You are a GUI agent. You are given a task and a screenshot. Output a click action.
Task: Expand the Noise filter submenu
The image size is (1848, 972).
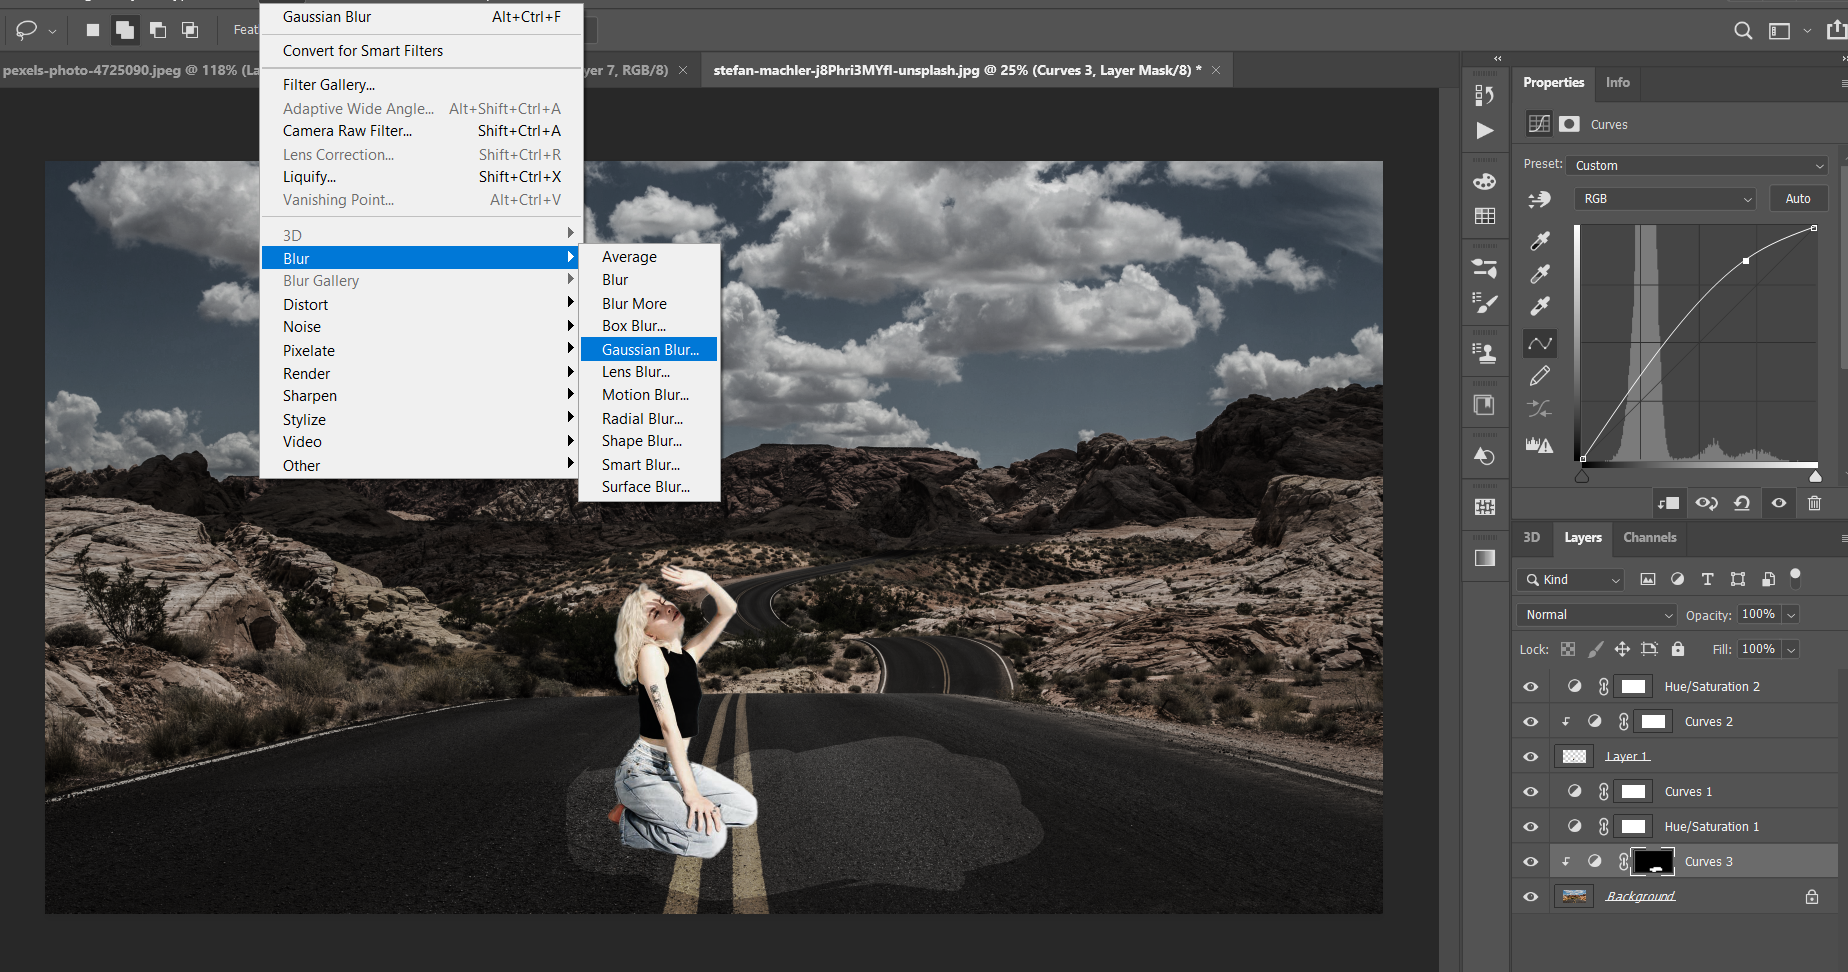(420, 327)
